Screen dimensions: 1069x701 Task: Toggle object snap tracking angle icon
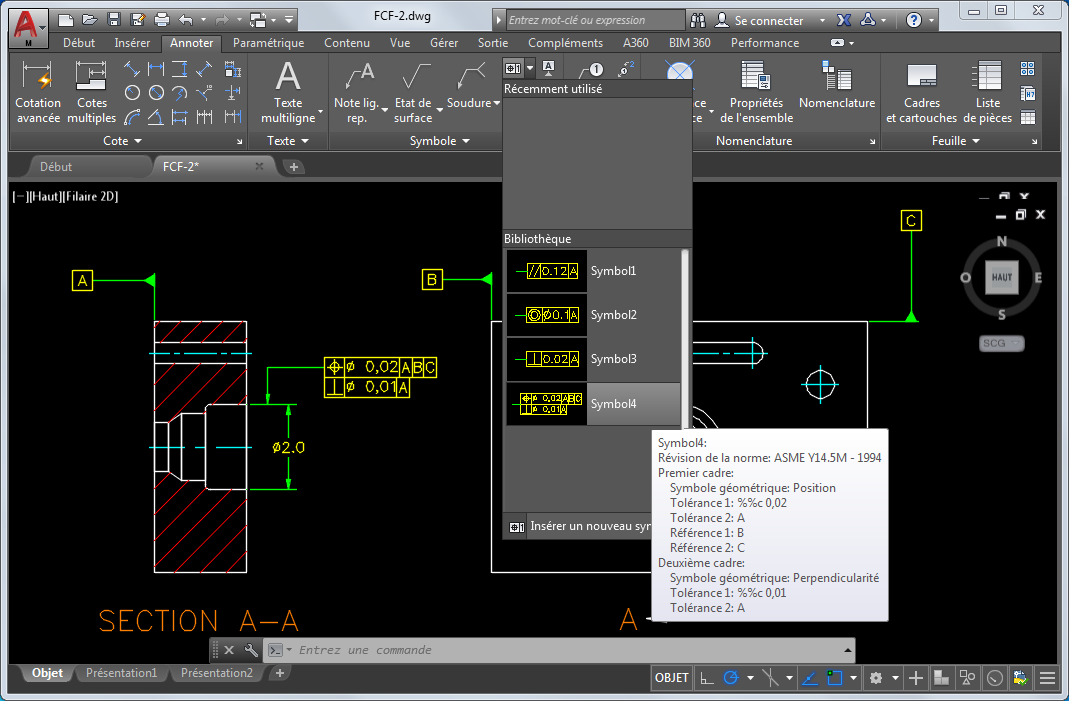[809, 678]
